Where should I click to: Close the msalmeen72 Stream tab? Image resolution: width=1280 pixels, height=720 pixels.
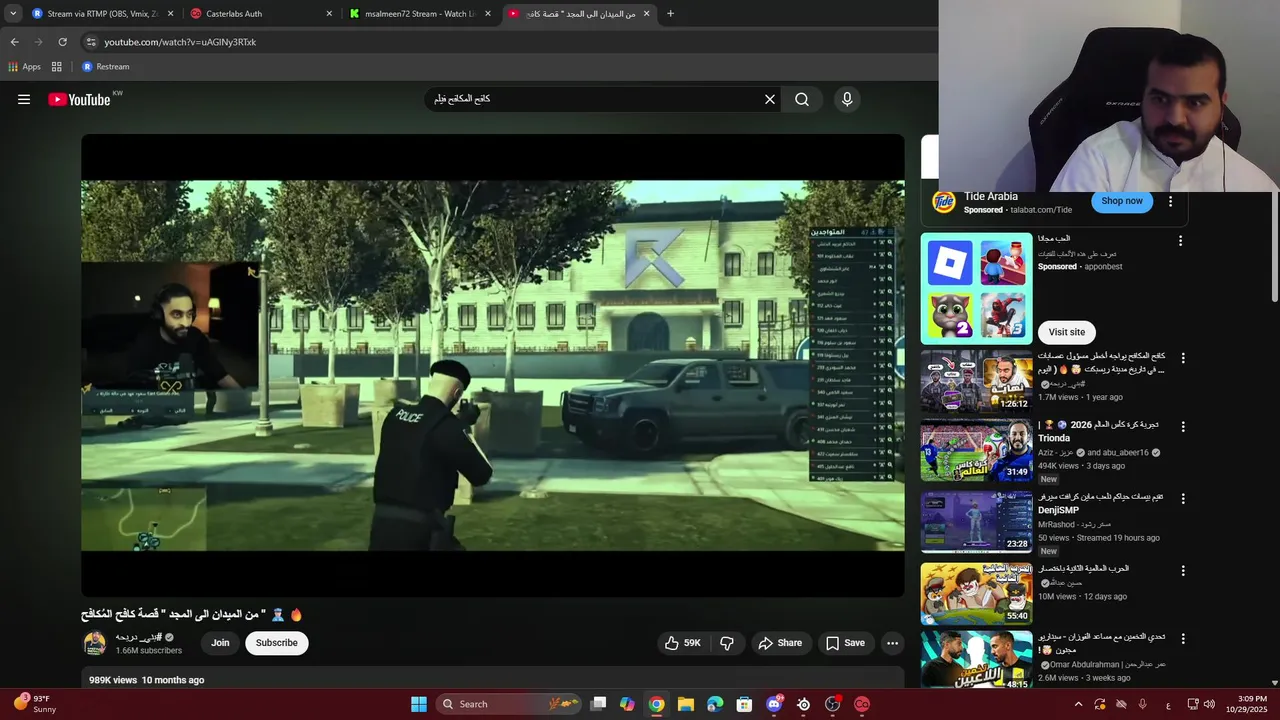coord(488,14)
